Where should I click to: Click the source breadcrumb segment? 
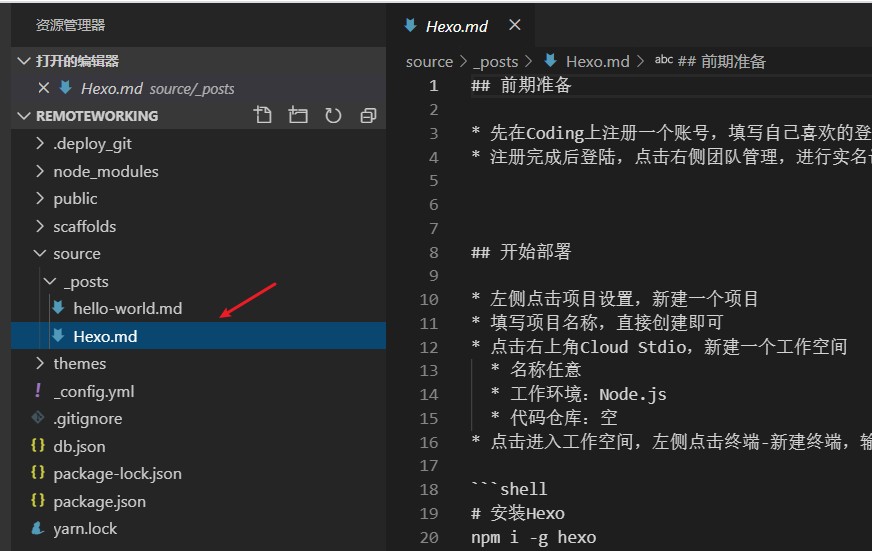tap(429, 61)
